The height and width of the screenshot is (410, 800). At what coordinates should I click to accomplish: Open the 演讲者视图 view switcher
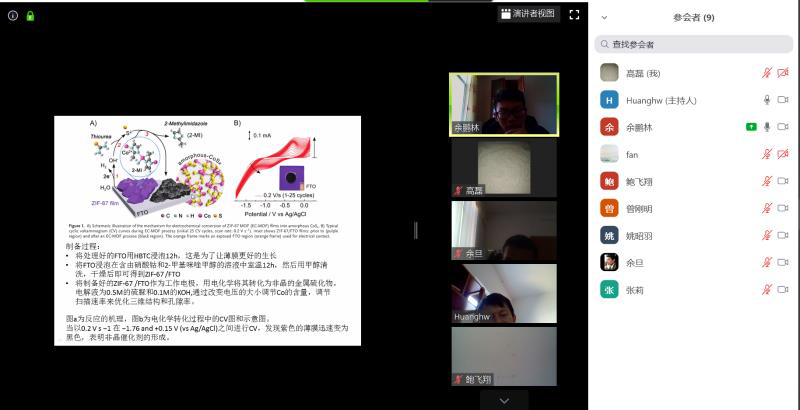tap(526, 14)
